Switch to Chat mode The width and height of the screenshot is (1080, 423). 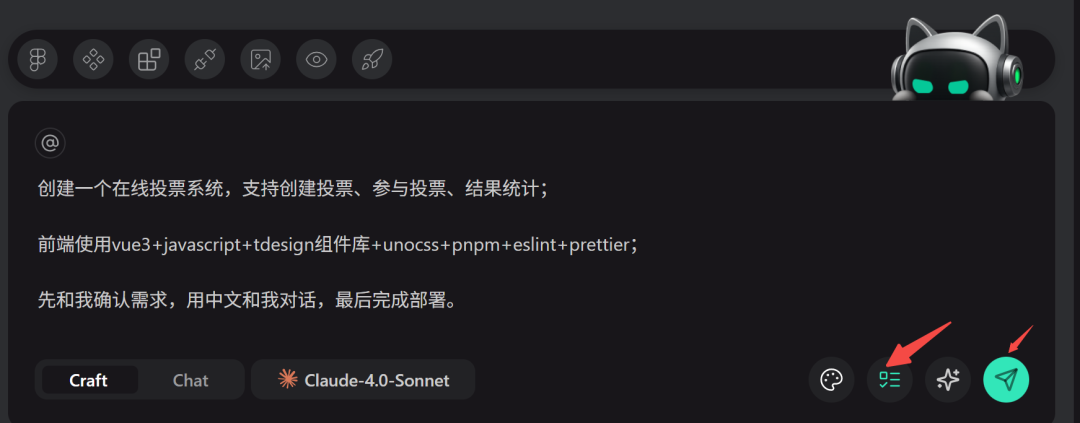[190, 380]
